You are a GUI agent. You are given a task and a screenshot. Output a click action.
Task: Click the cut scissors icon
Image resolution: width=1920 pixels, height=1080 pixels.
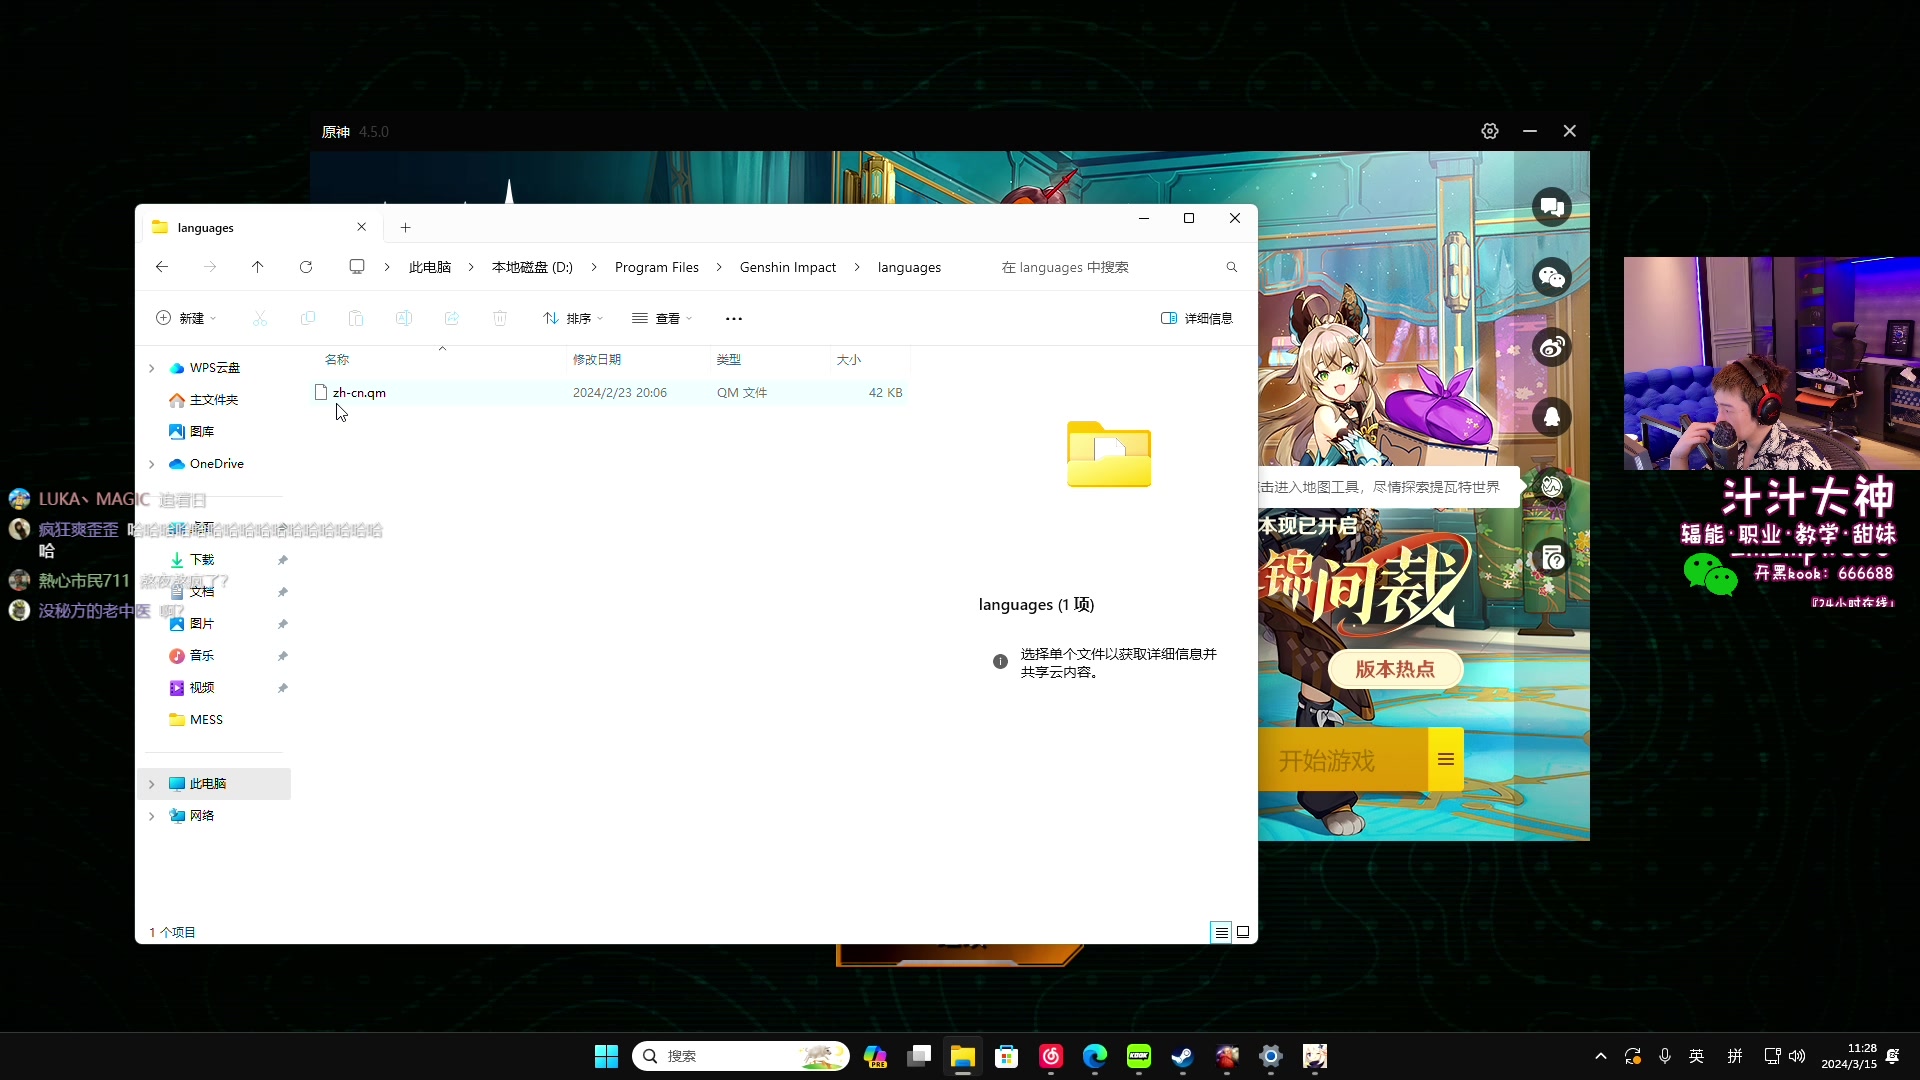point(260,318)
